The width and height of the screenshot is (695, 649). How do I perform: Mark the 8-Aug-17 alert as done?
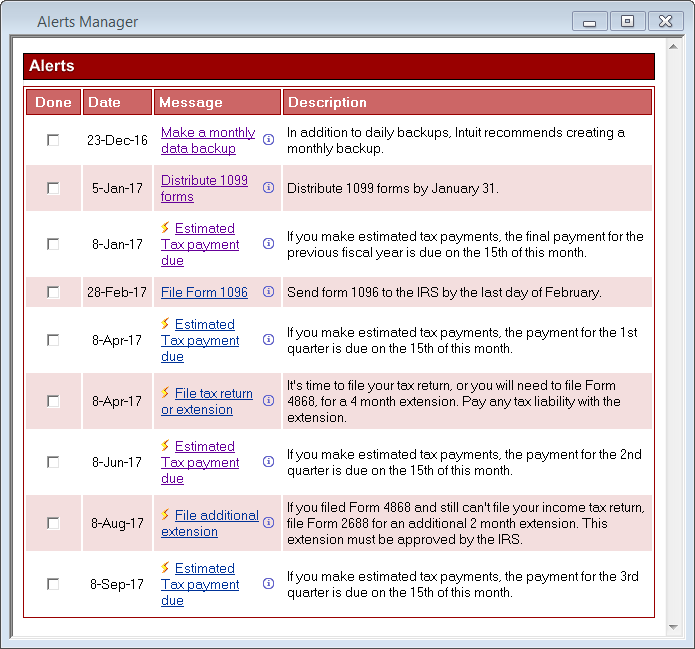pyautogui.click(x=53, y=523)
